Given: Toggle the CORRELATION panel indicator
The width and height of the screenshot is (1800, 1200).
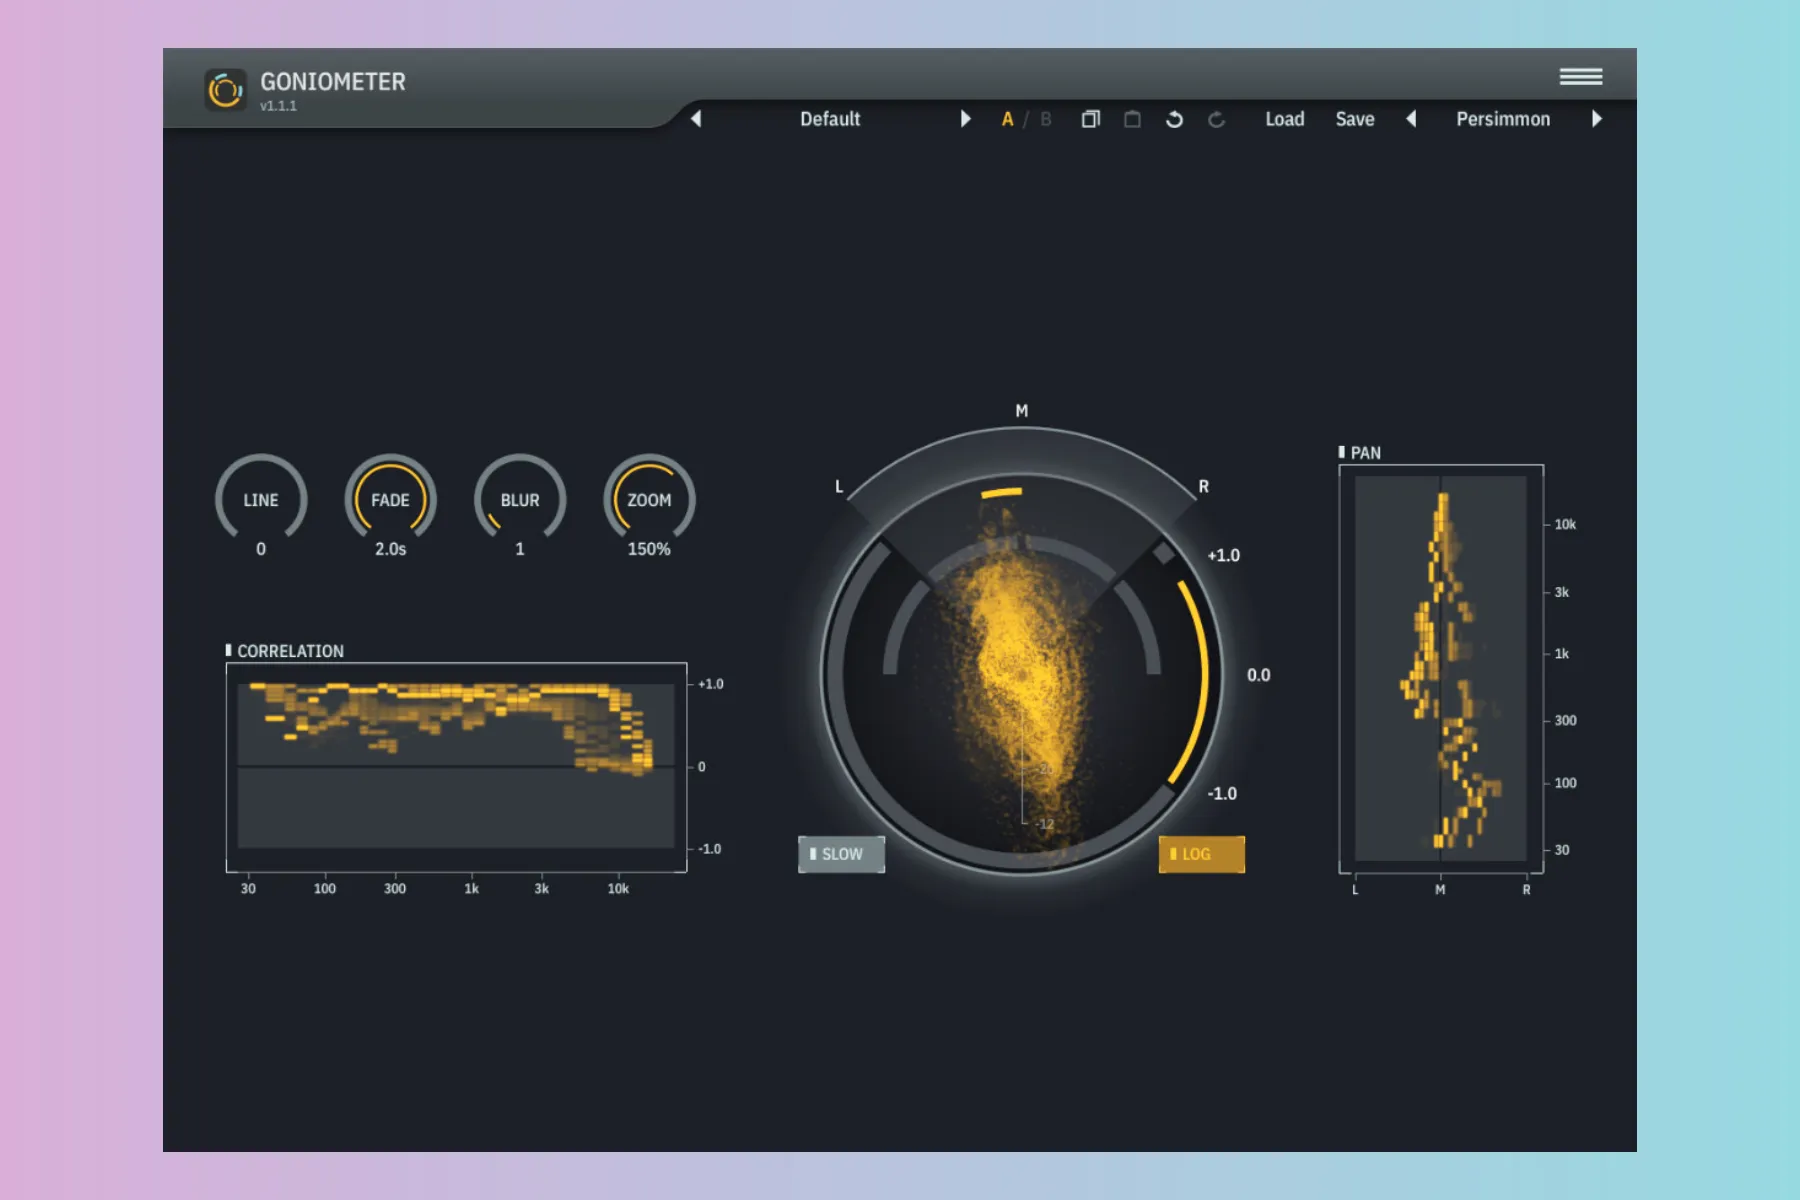Looking at the screenshot, I should click(x=229, y=650).
